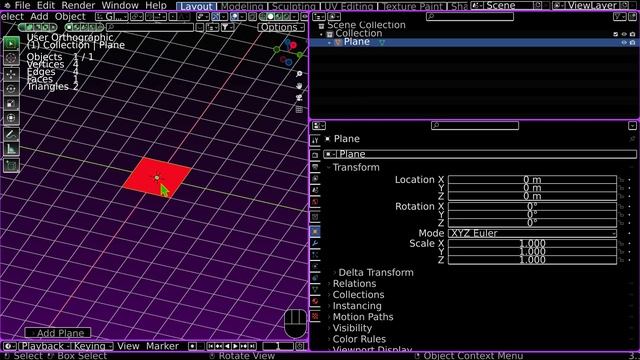
Task: Select the Measure tool
Action: click(11, 149)
